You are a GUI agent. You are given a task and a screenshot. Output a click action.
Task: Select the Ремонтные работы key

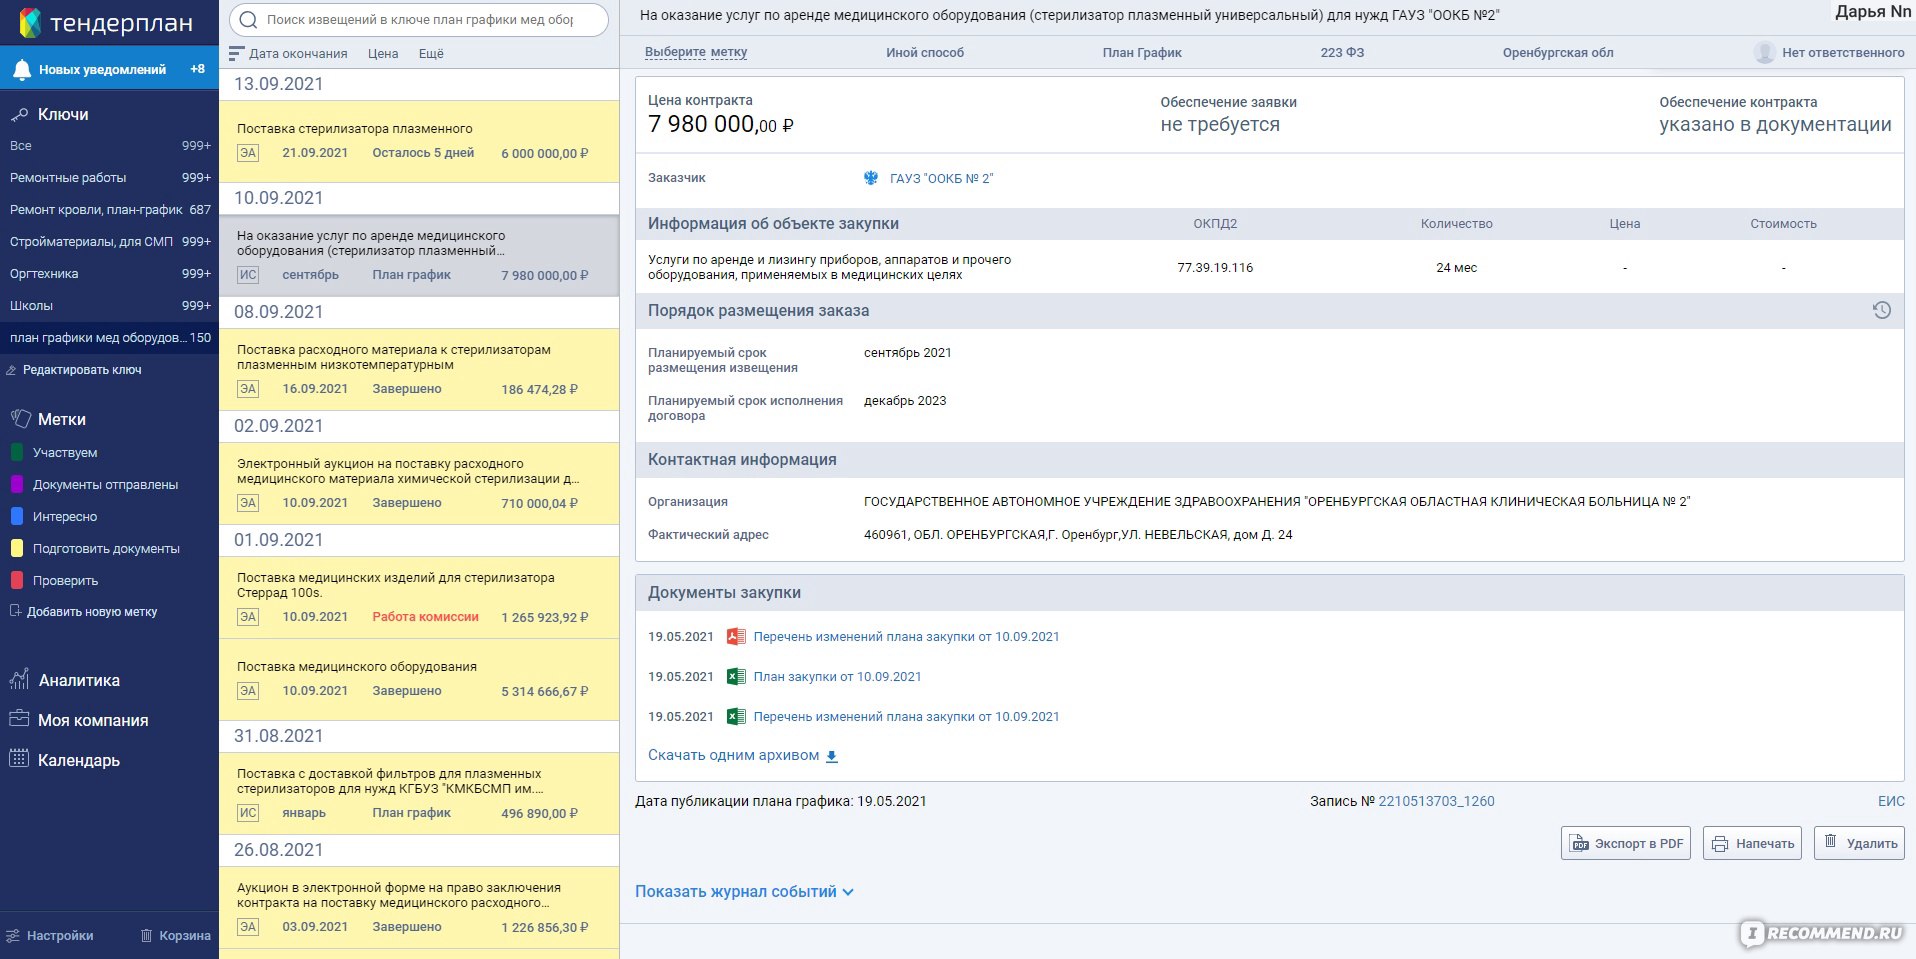pyautogui.click(x=109, y=178)
